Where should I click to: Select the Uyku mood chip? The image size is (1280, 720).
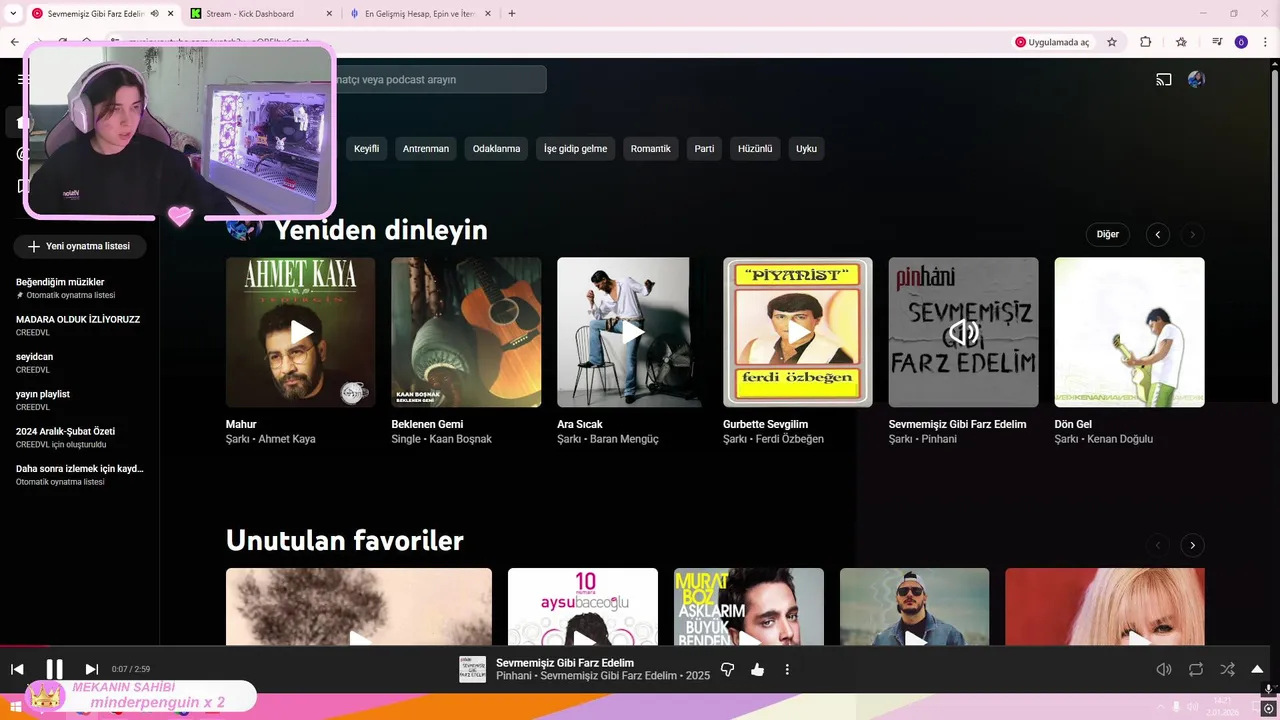click(806, 148)
